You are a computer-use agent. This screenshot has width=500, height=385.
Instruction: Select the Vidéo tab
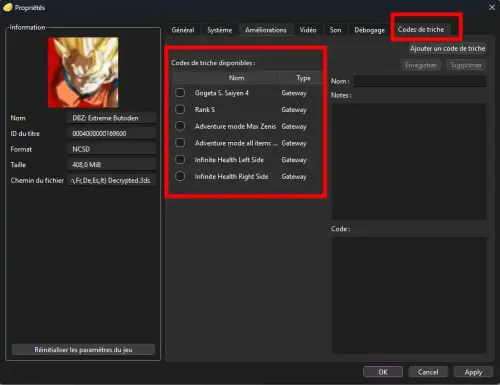click(308, 30)
